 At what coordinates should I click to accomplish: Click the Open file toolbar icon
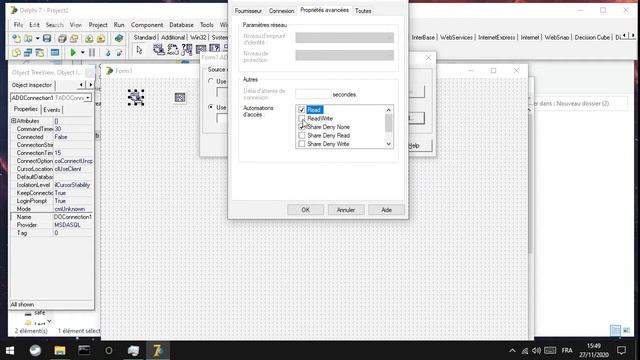[28, 39]
